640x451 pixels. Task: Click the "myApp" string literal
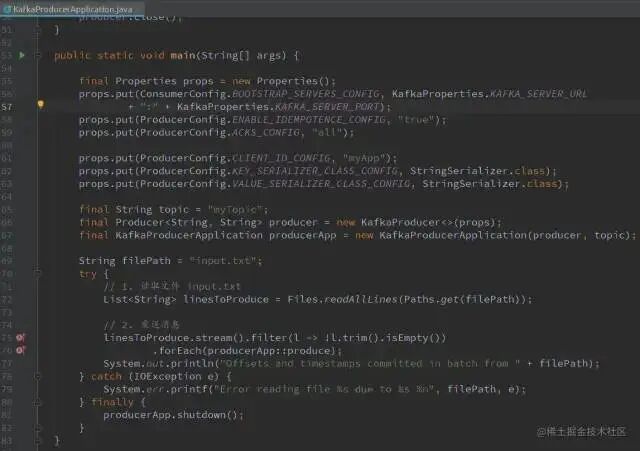pos(364,158)
